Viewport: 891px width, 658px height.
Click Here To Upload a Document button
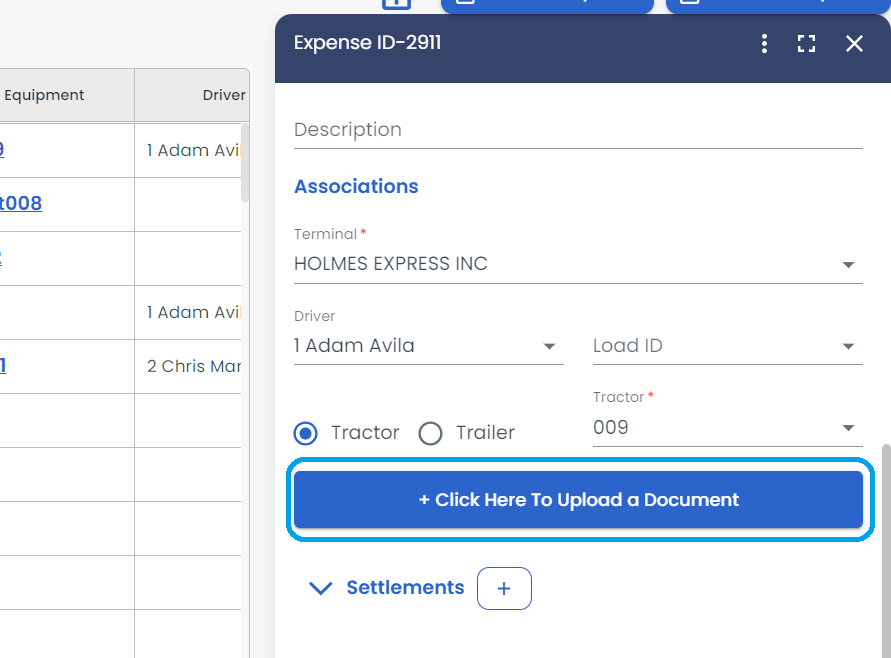[578, 499]
